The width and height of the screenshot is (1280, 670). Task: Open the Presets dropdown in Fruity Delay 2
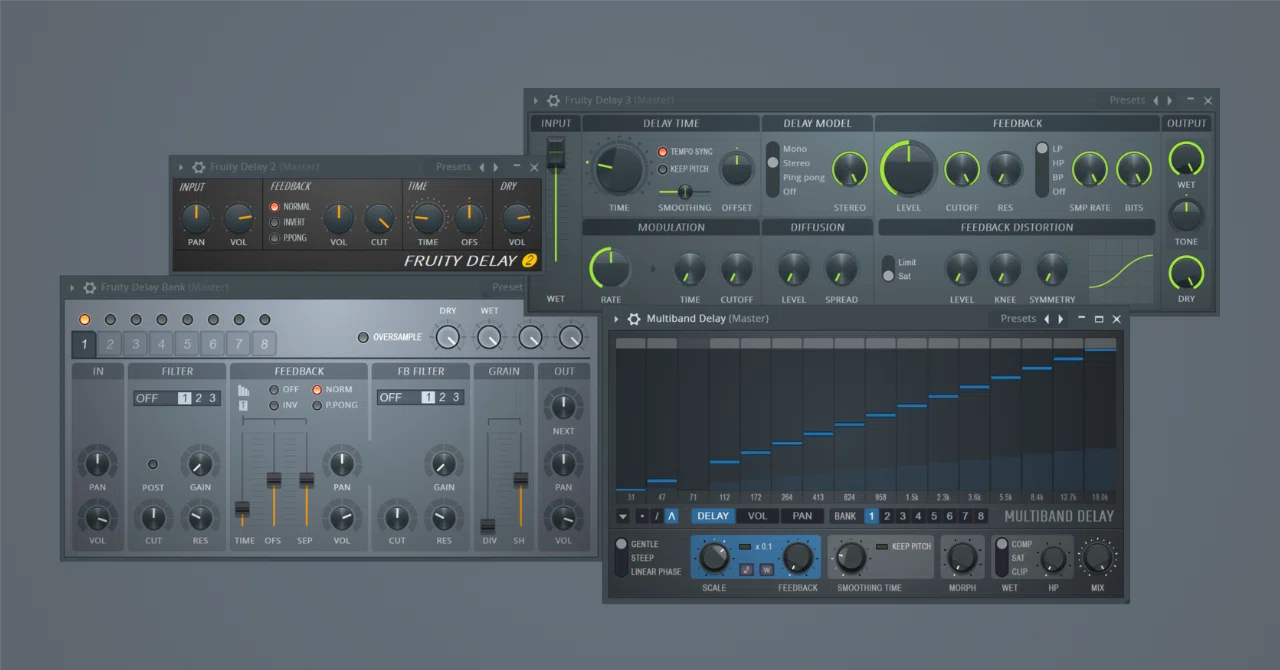tap(453, 167)
